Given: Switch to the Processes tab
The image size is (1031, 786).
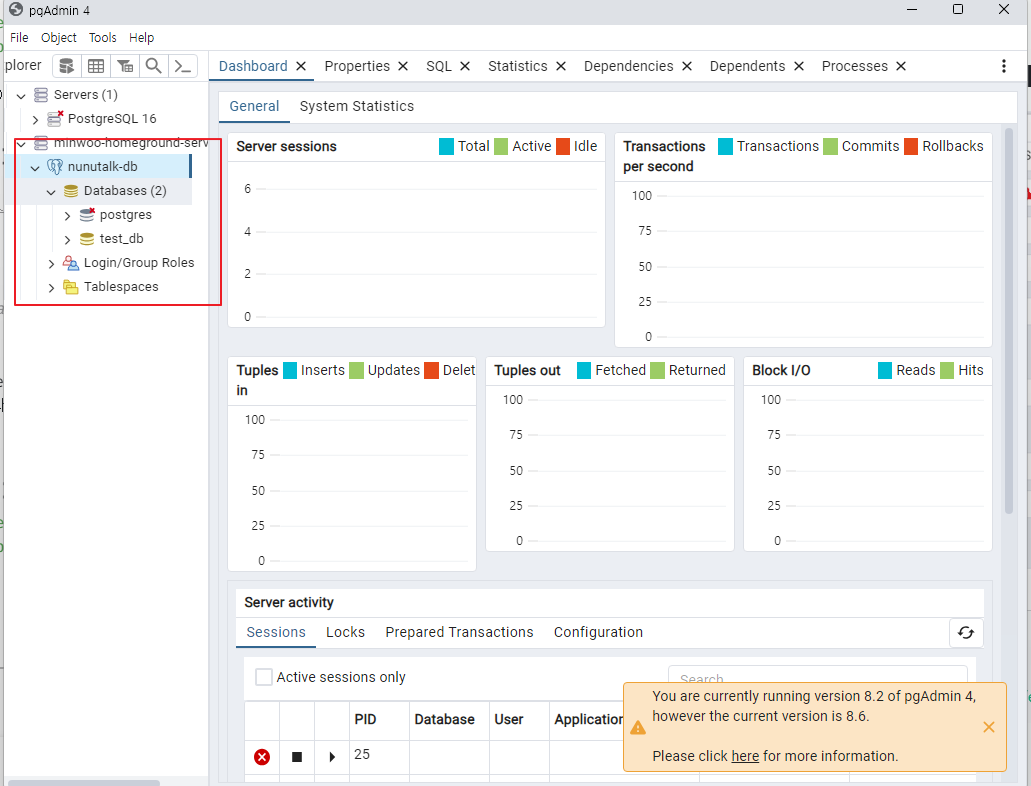Looking at the screenshot, I should click(x=855, y=66).
